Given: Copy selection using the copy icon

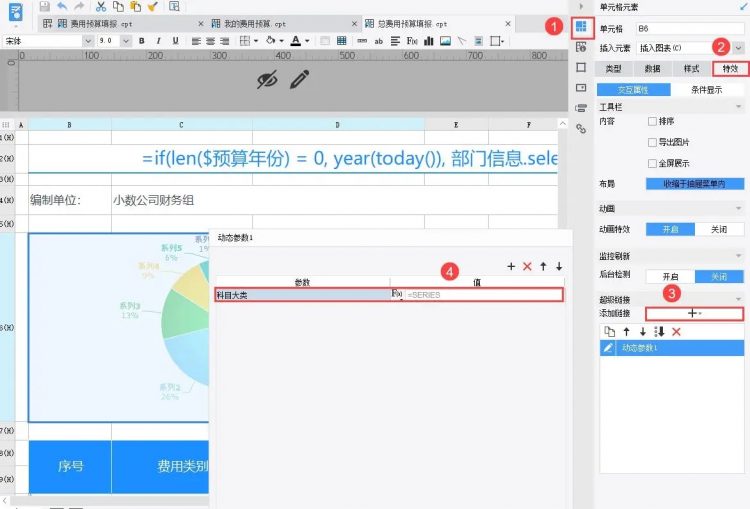Looking at the screenshot, I should click(118, 6).
